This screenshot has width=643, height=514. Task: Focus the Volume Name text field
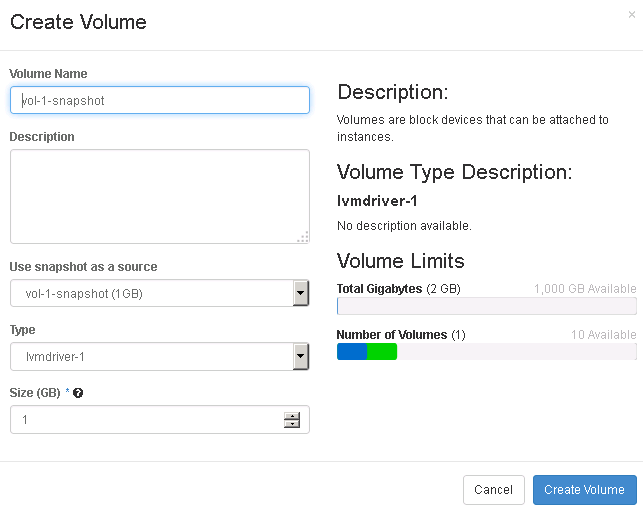click(160, 100)
